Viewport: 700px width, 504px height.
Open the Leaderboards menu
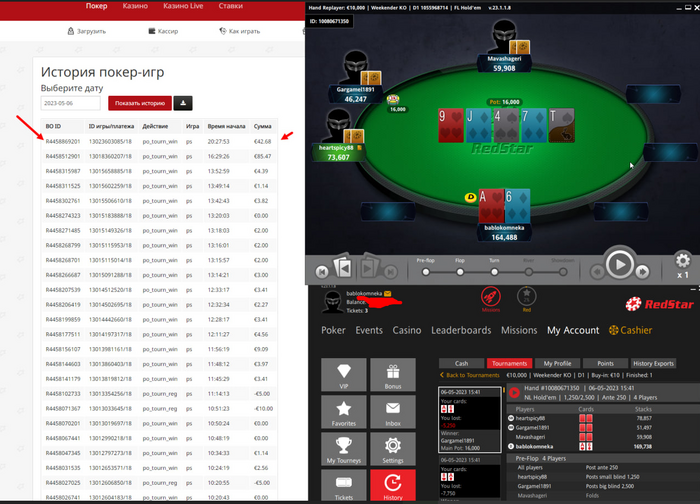(461, 330)
